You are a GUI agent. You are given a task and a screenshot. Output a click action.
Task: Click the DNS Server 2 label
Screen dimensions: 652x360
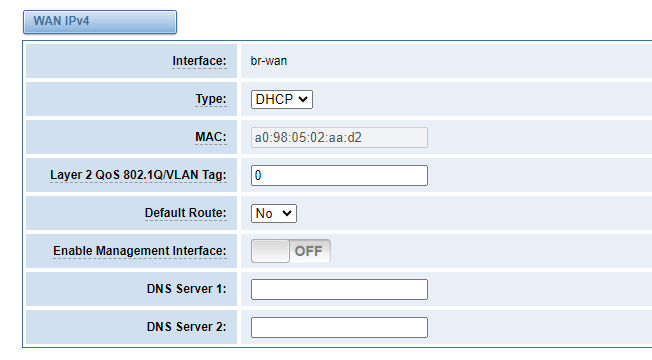pos(186,327)
